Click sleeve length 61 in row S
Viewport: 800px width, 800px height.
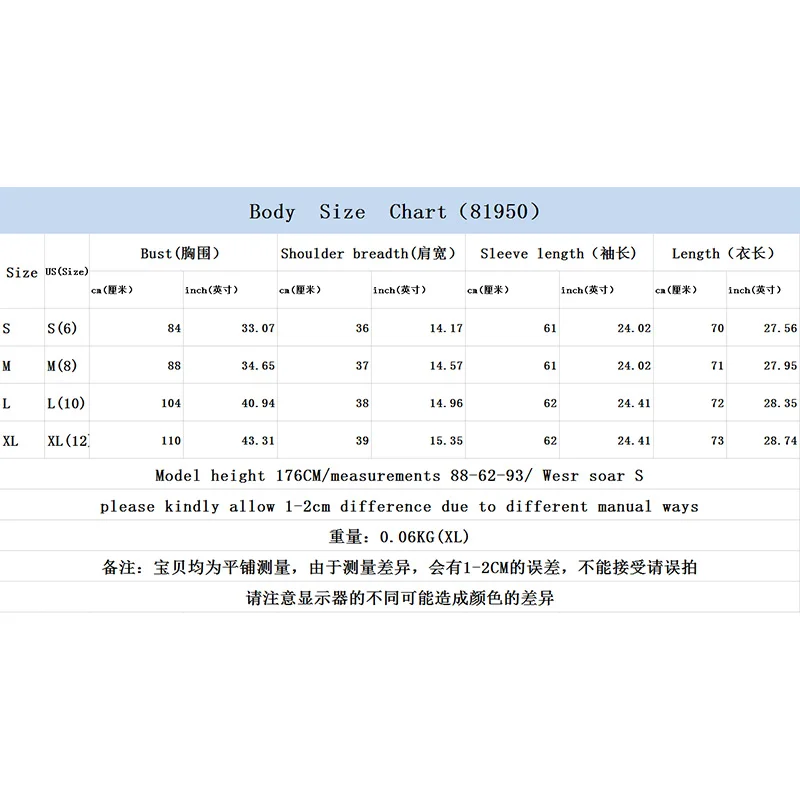click(x=550, y=328)
